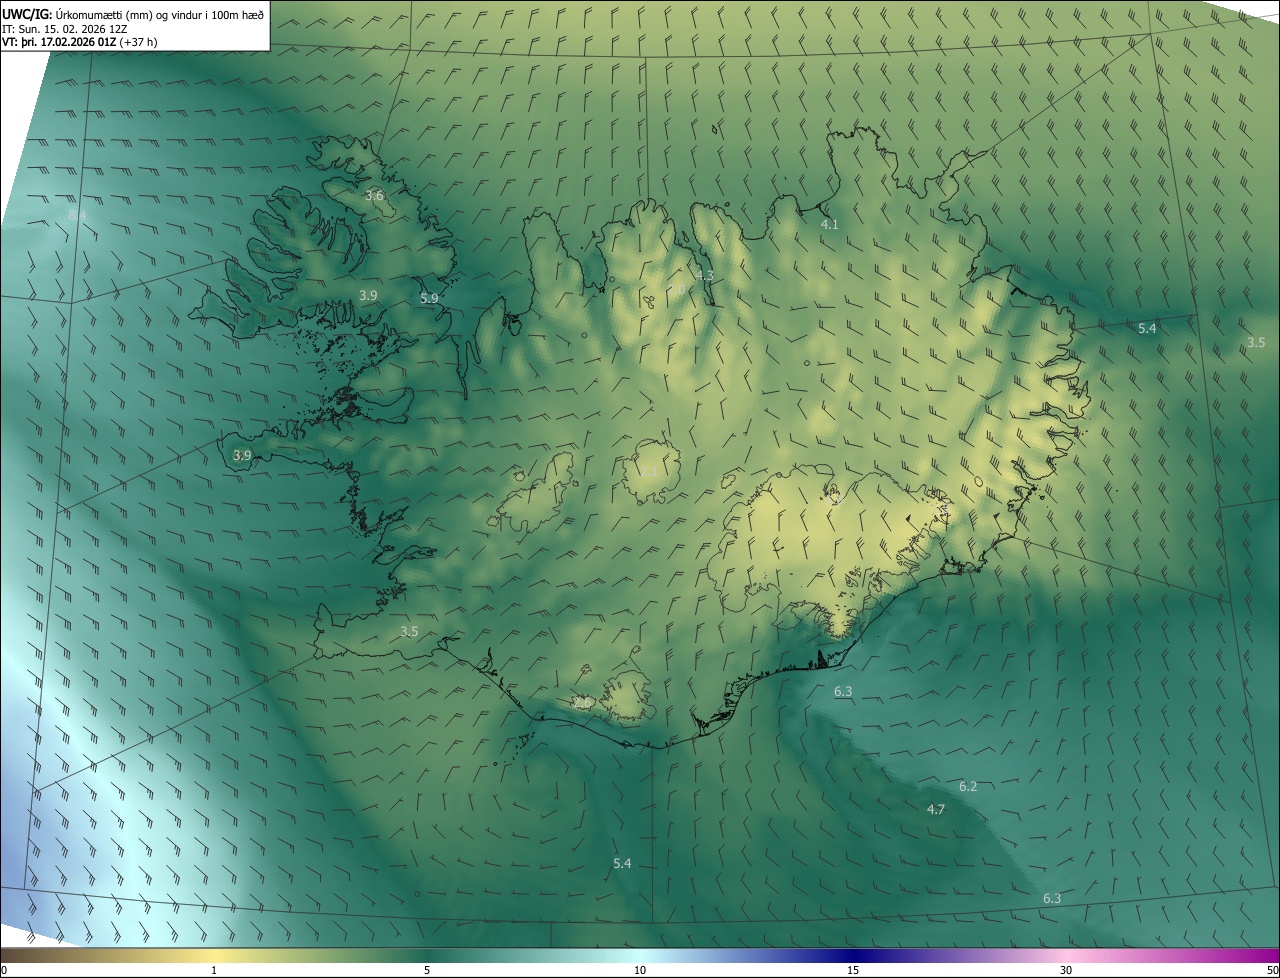Select the valid time "VT: þri. 17.02.2026 01Z (+37 h)"

point(80,42)
